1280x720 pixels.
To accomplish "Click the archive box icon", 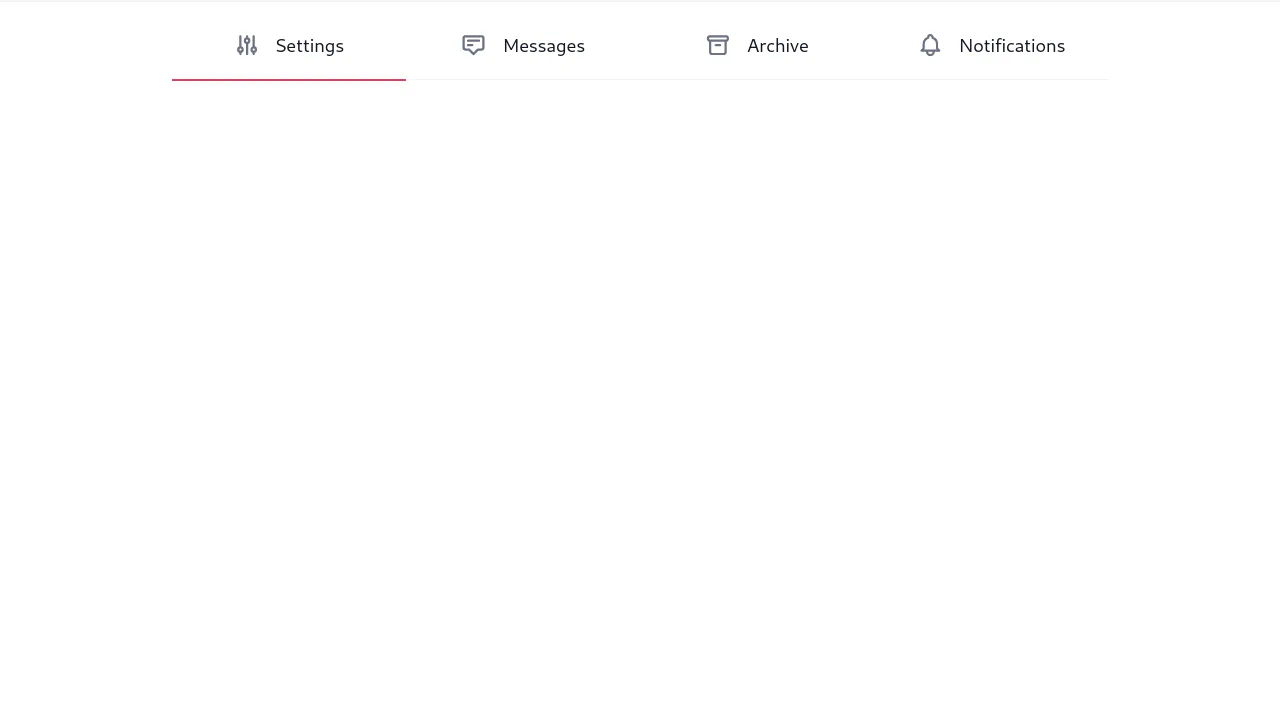I will (718, 45).
